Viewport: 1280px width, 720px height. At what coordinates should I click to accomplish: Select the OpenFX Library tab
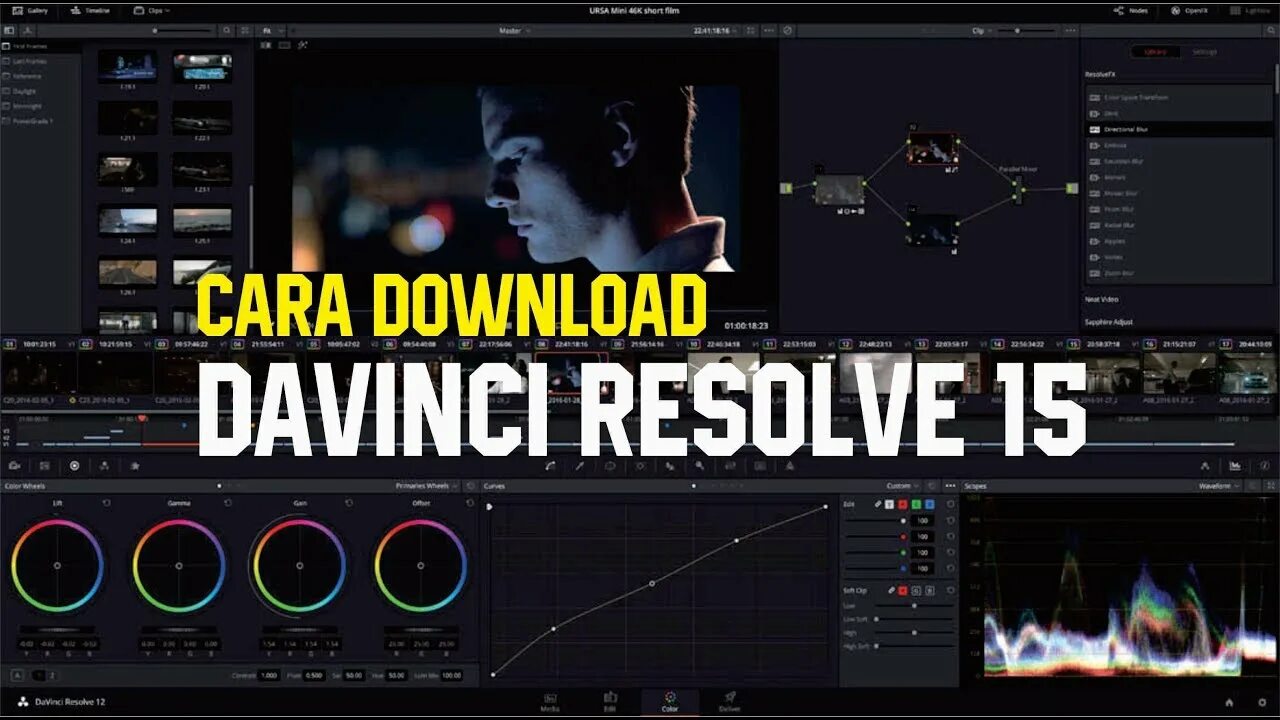1155,52
